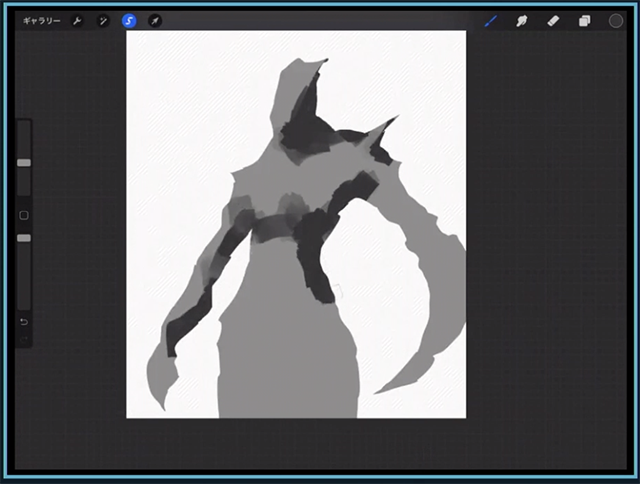Select the Eraser tool

(552, 21)
